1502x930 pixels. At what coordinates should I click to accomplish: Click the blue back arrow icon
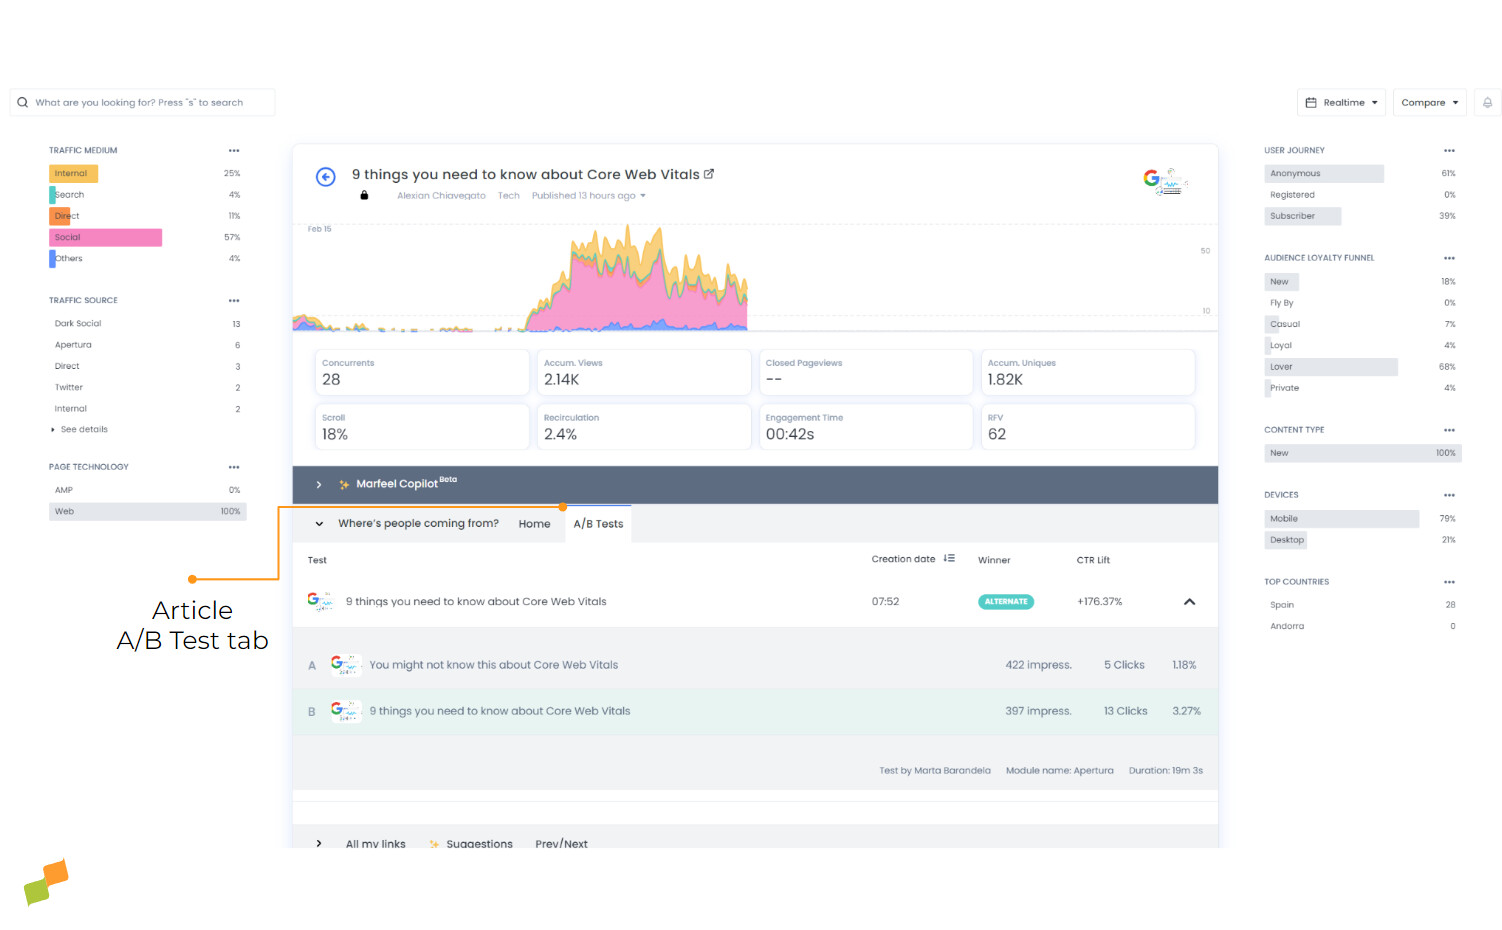pos(325,177)
